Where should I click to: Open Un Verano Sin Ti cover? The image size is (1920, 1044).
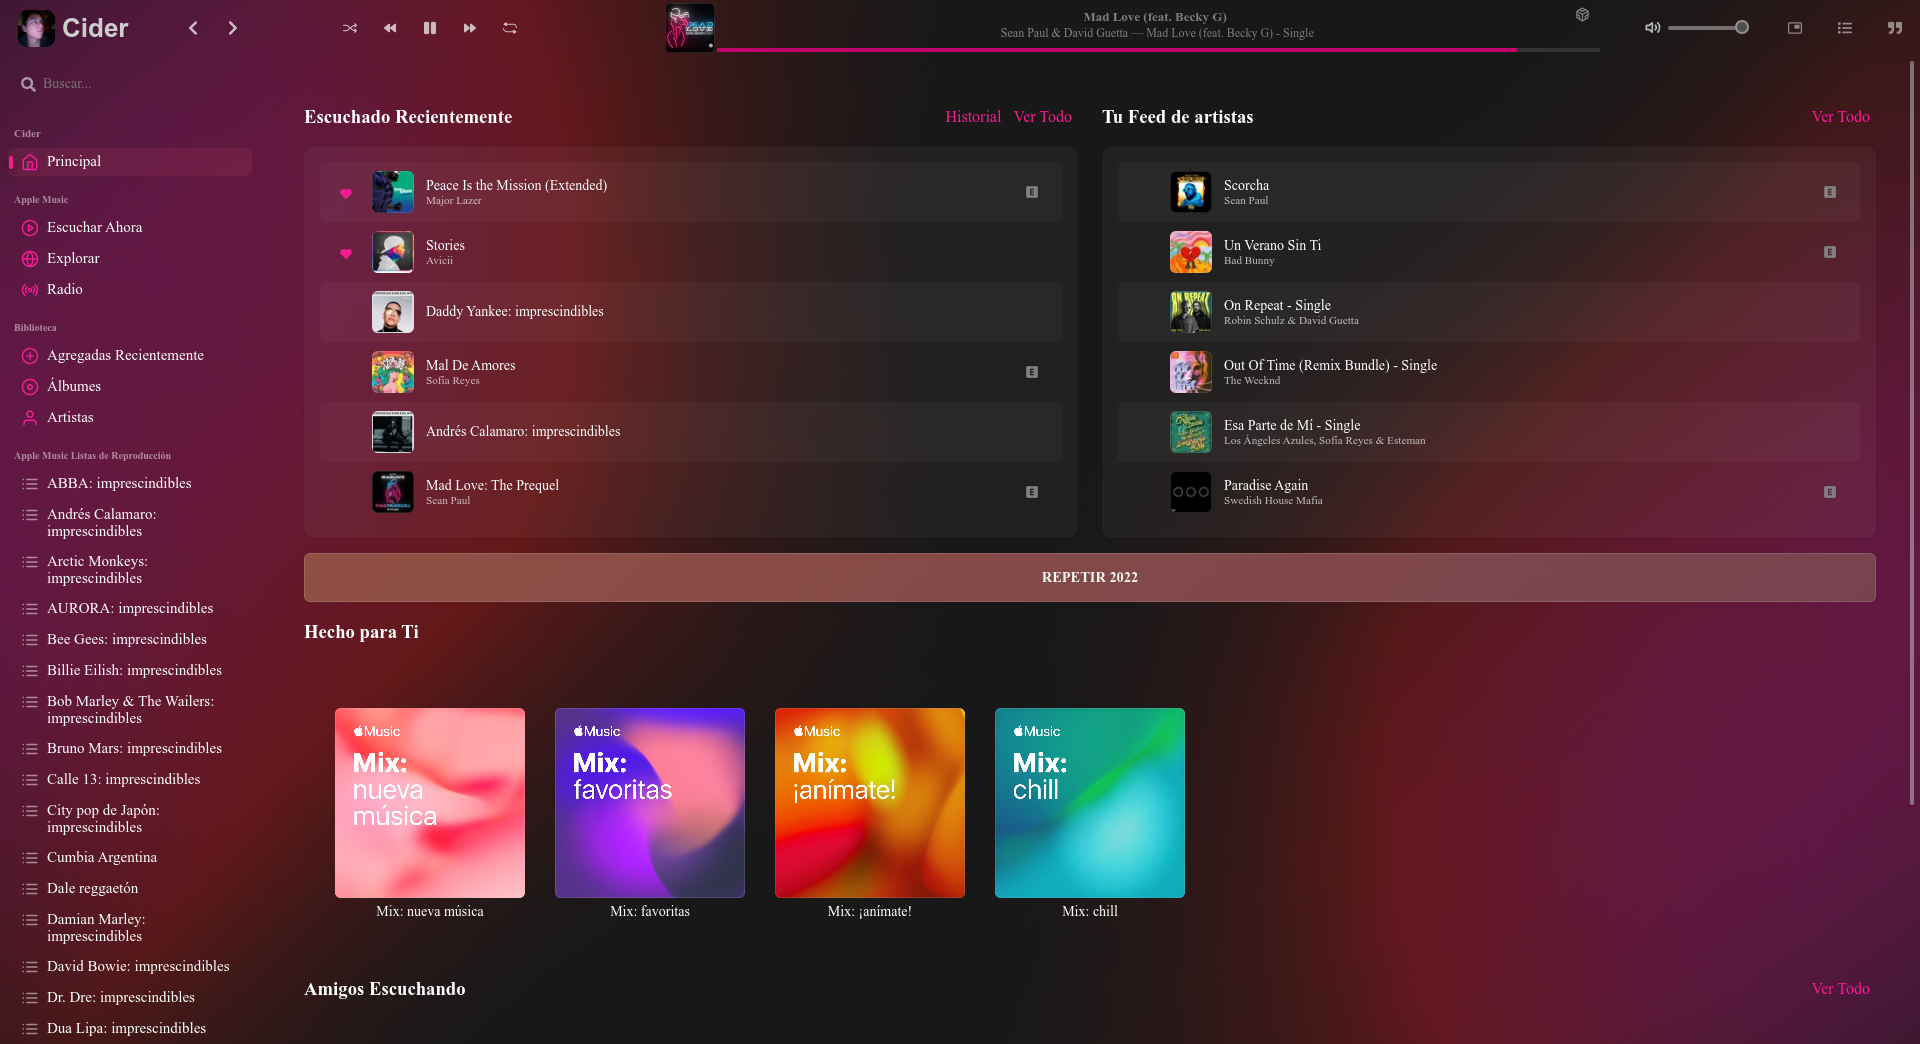[1191, 252]
